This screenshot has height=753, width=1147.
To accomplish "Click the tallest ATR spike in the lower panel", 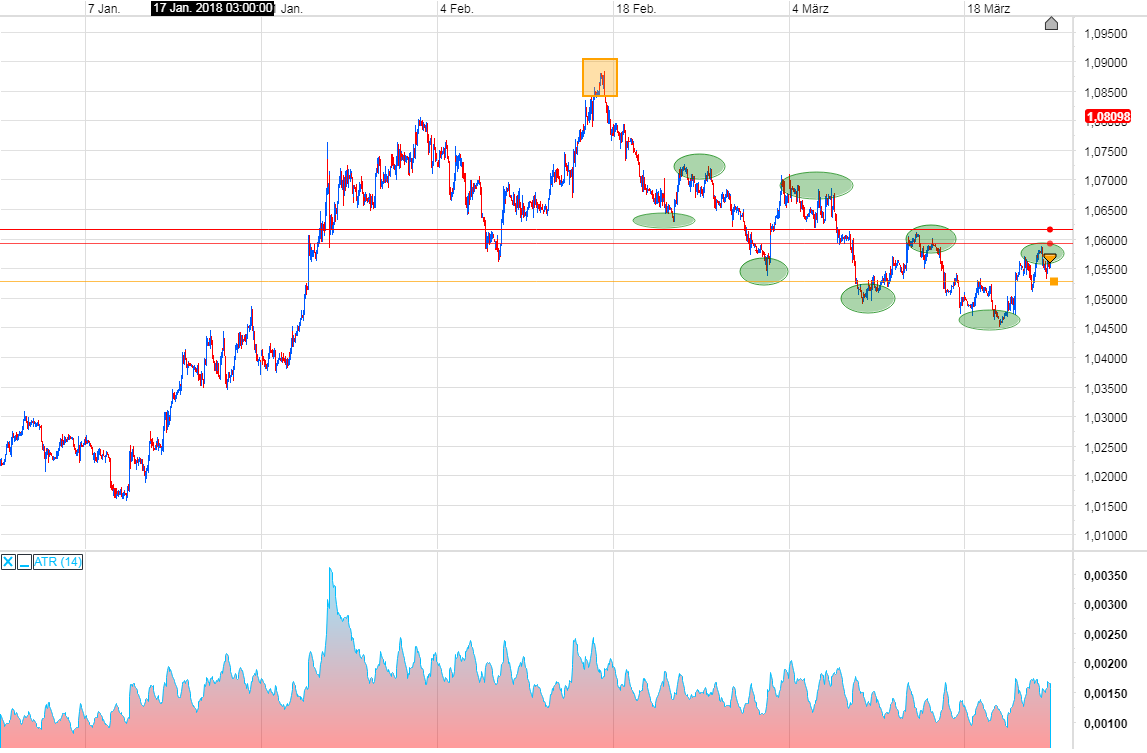I will (x=331, y=570).
